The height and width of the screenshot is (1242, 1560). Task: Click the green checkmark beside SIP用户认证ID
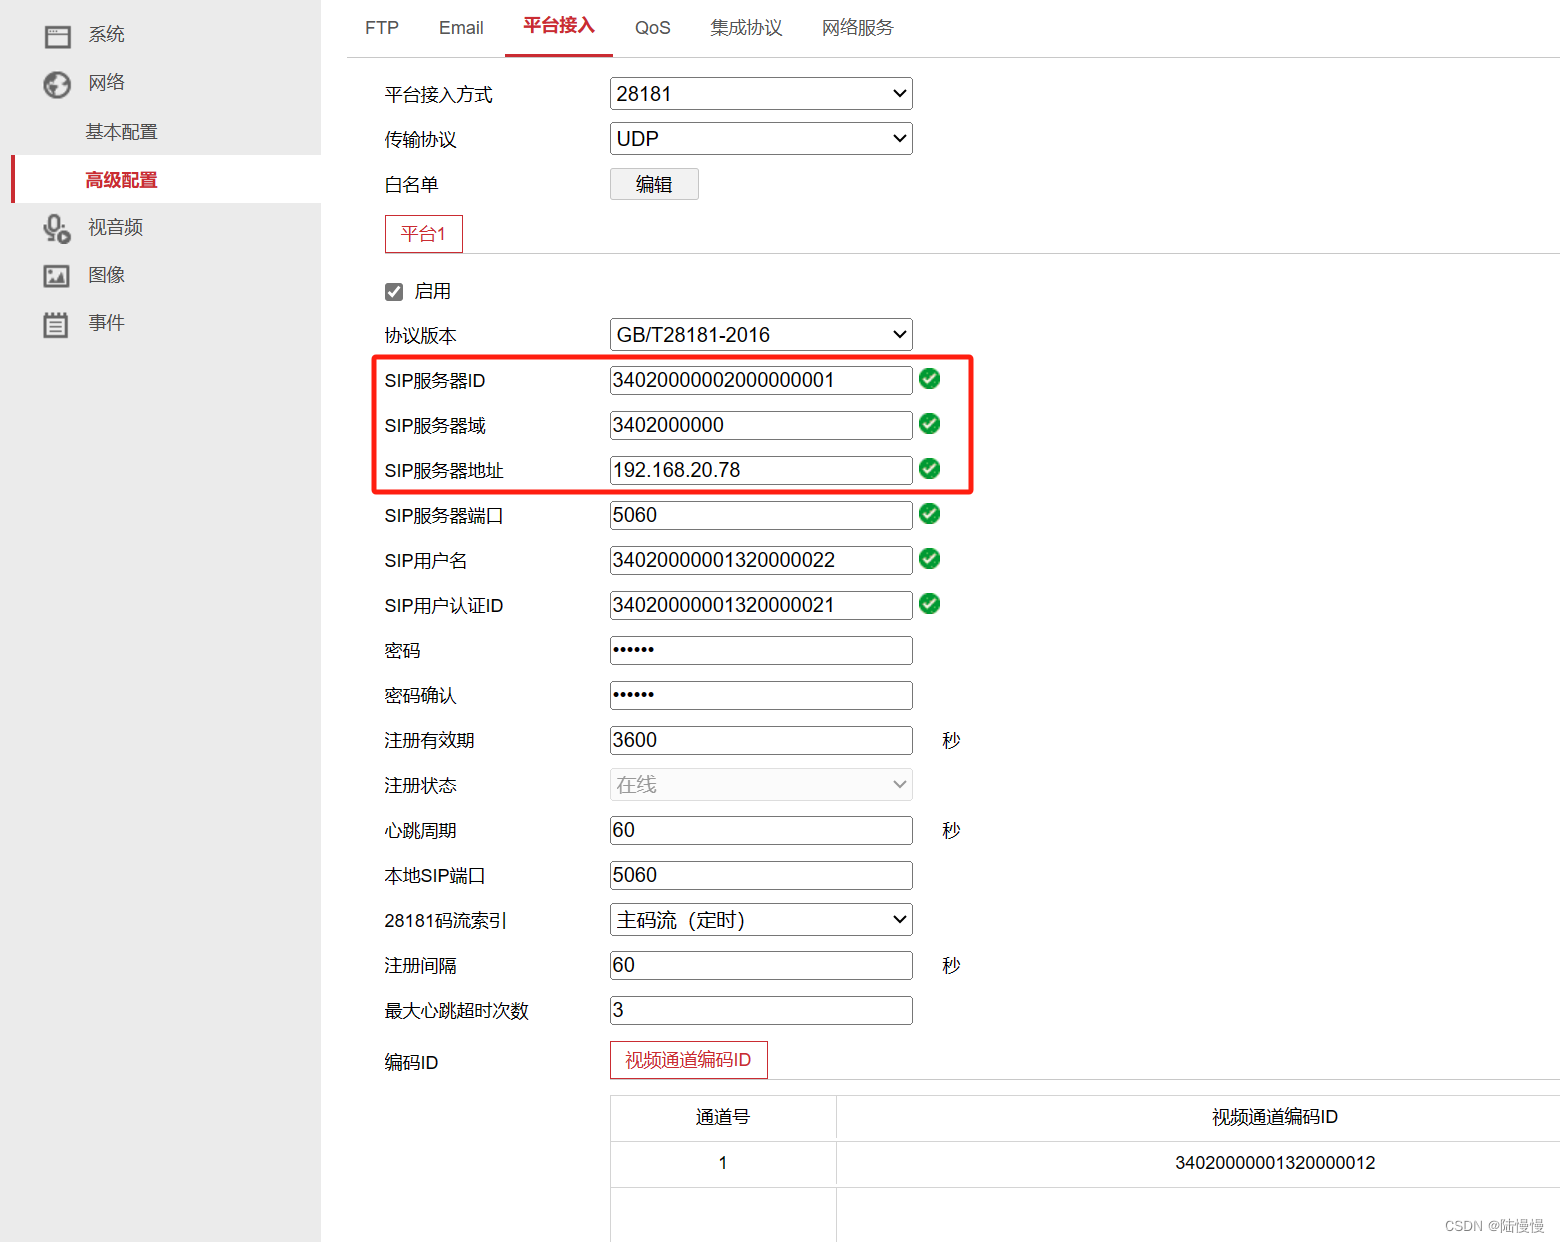tap(929, 604)
